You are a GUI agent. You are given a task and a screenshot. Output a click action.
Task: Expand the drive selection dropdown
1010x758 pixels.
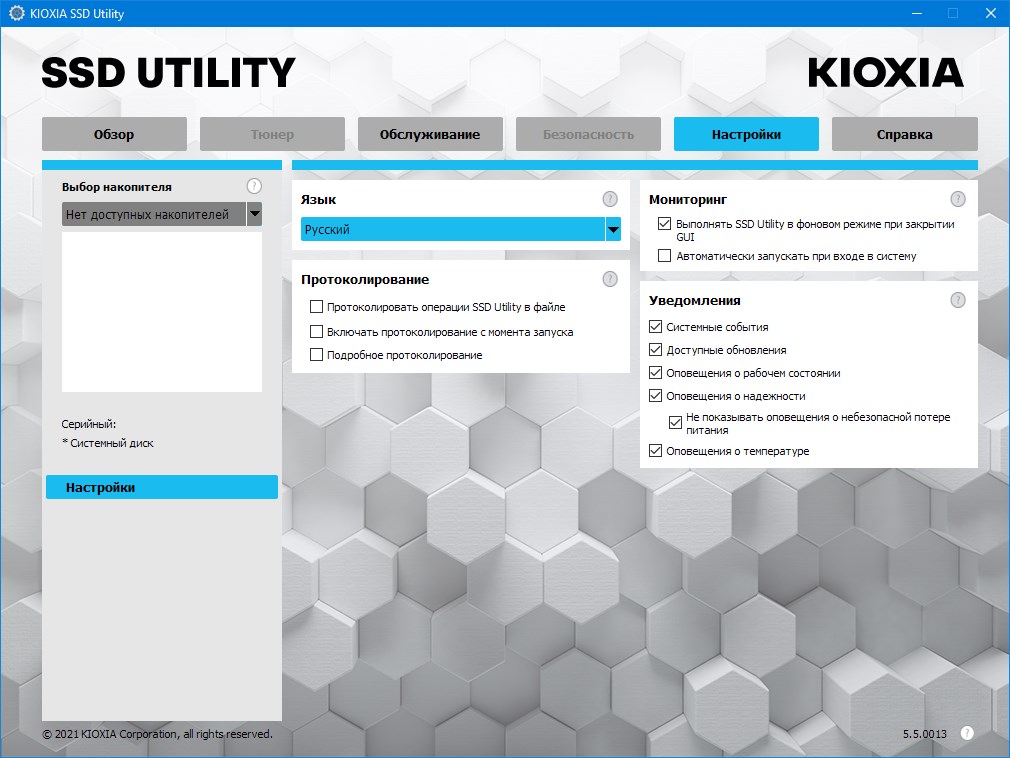pyautogui.click(x=254, y=213)
